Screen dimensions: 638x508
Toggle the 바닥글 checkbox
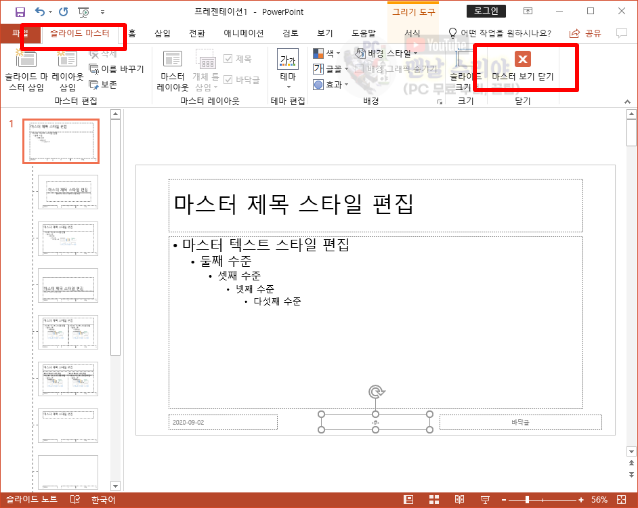point(242,80)
